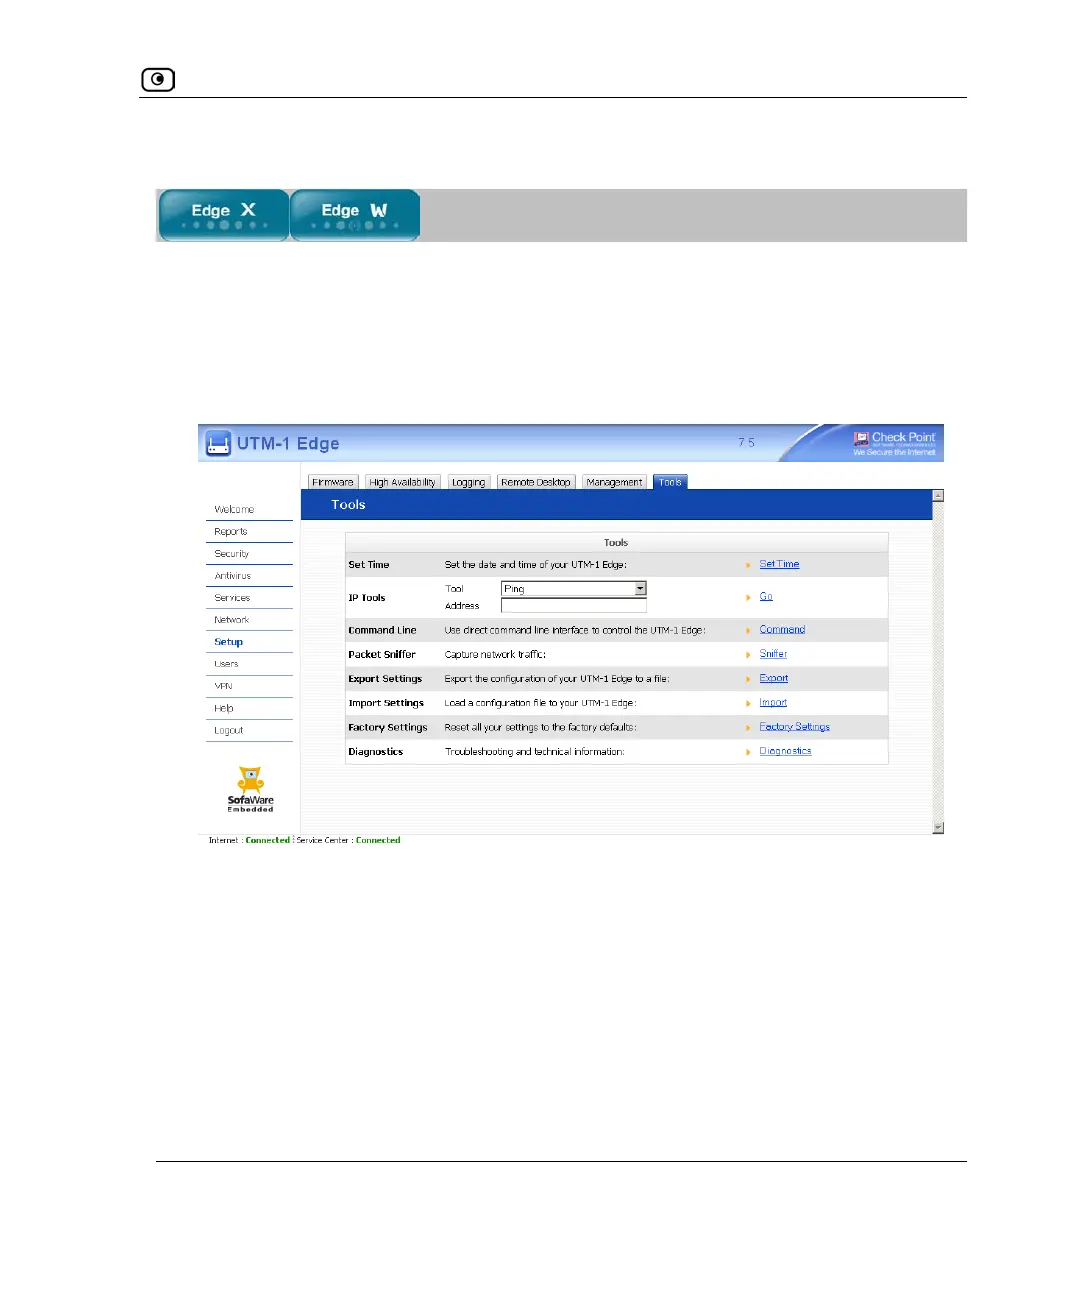
Task: Click the Diagnostics row label
Action: point(376,752)
